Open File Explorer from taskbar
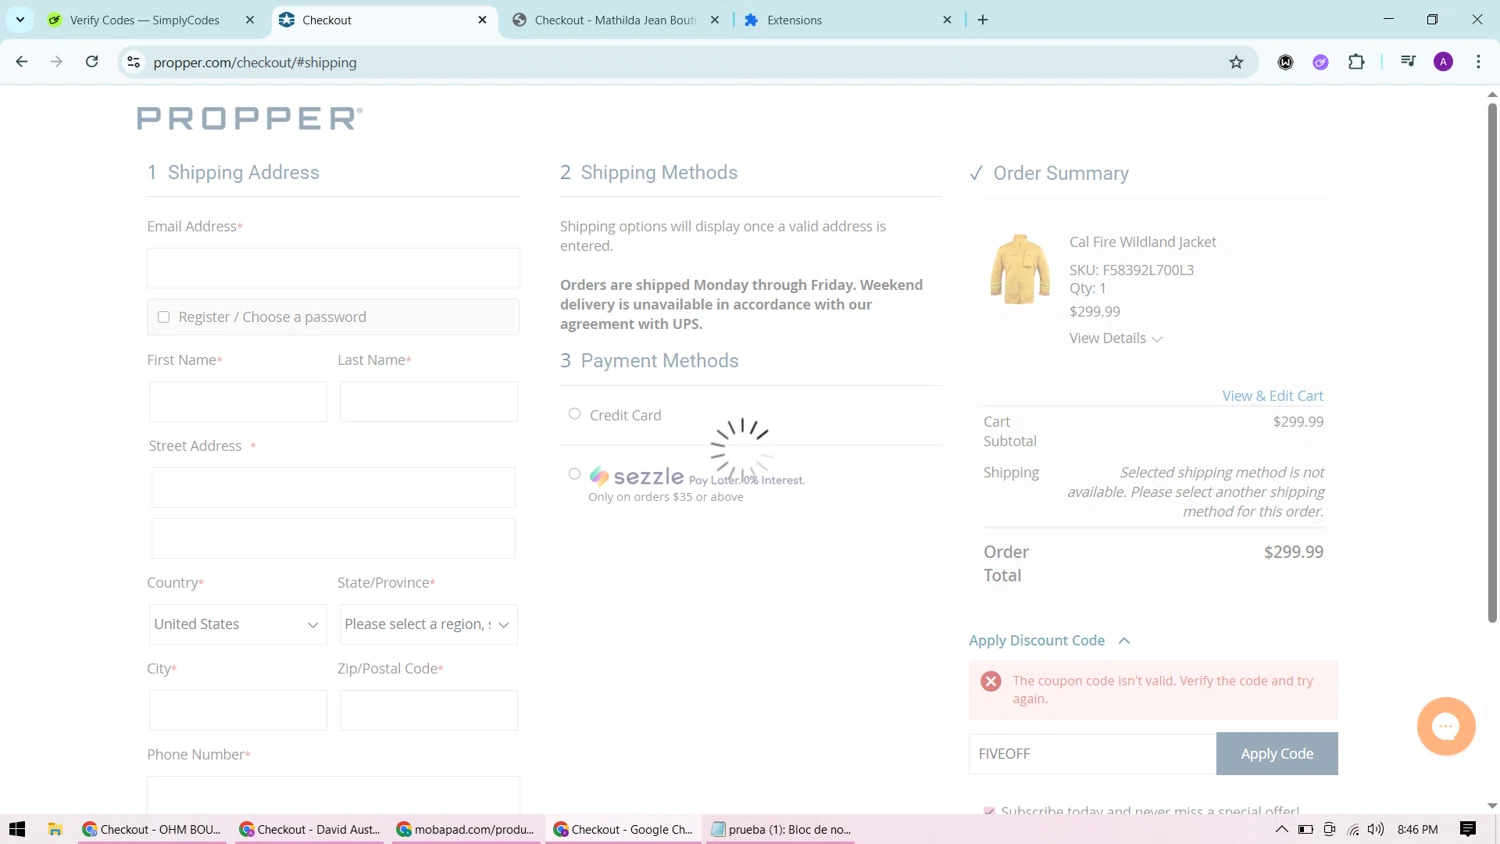Image resolution: width=1500 pixels, height=844 pixels. (x=55, y=829)
